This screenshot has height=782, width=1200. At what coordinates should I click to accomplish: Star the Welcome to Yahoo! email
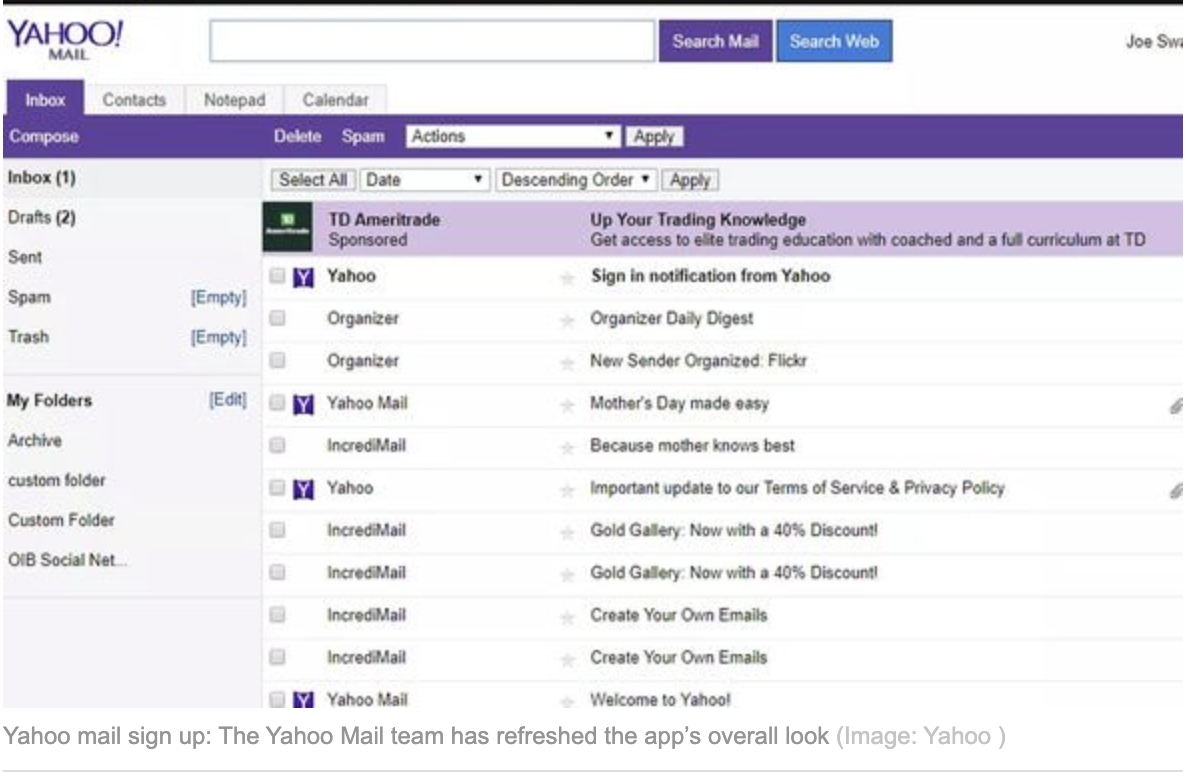(x=568, y=701)
